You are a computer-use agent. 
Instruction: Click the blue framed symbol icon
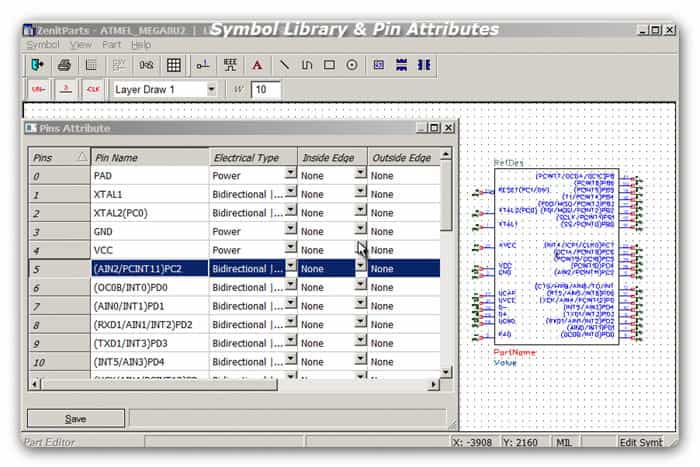pos(379,65)
